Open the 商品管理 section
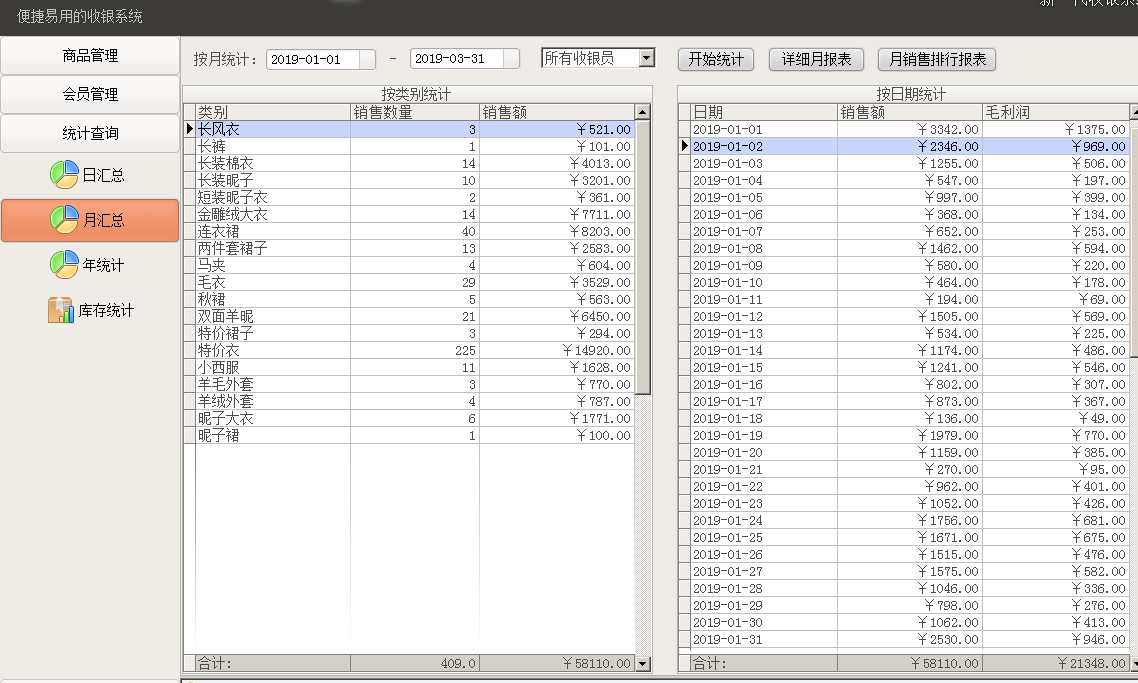Image resolution: width=1138 pixels, height=683 pixels. [90, 56]
